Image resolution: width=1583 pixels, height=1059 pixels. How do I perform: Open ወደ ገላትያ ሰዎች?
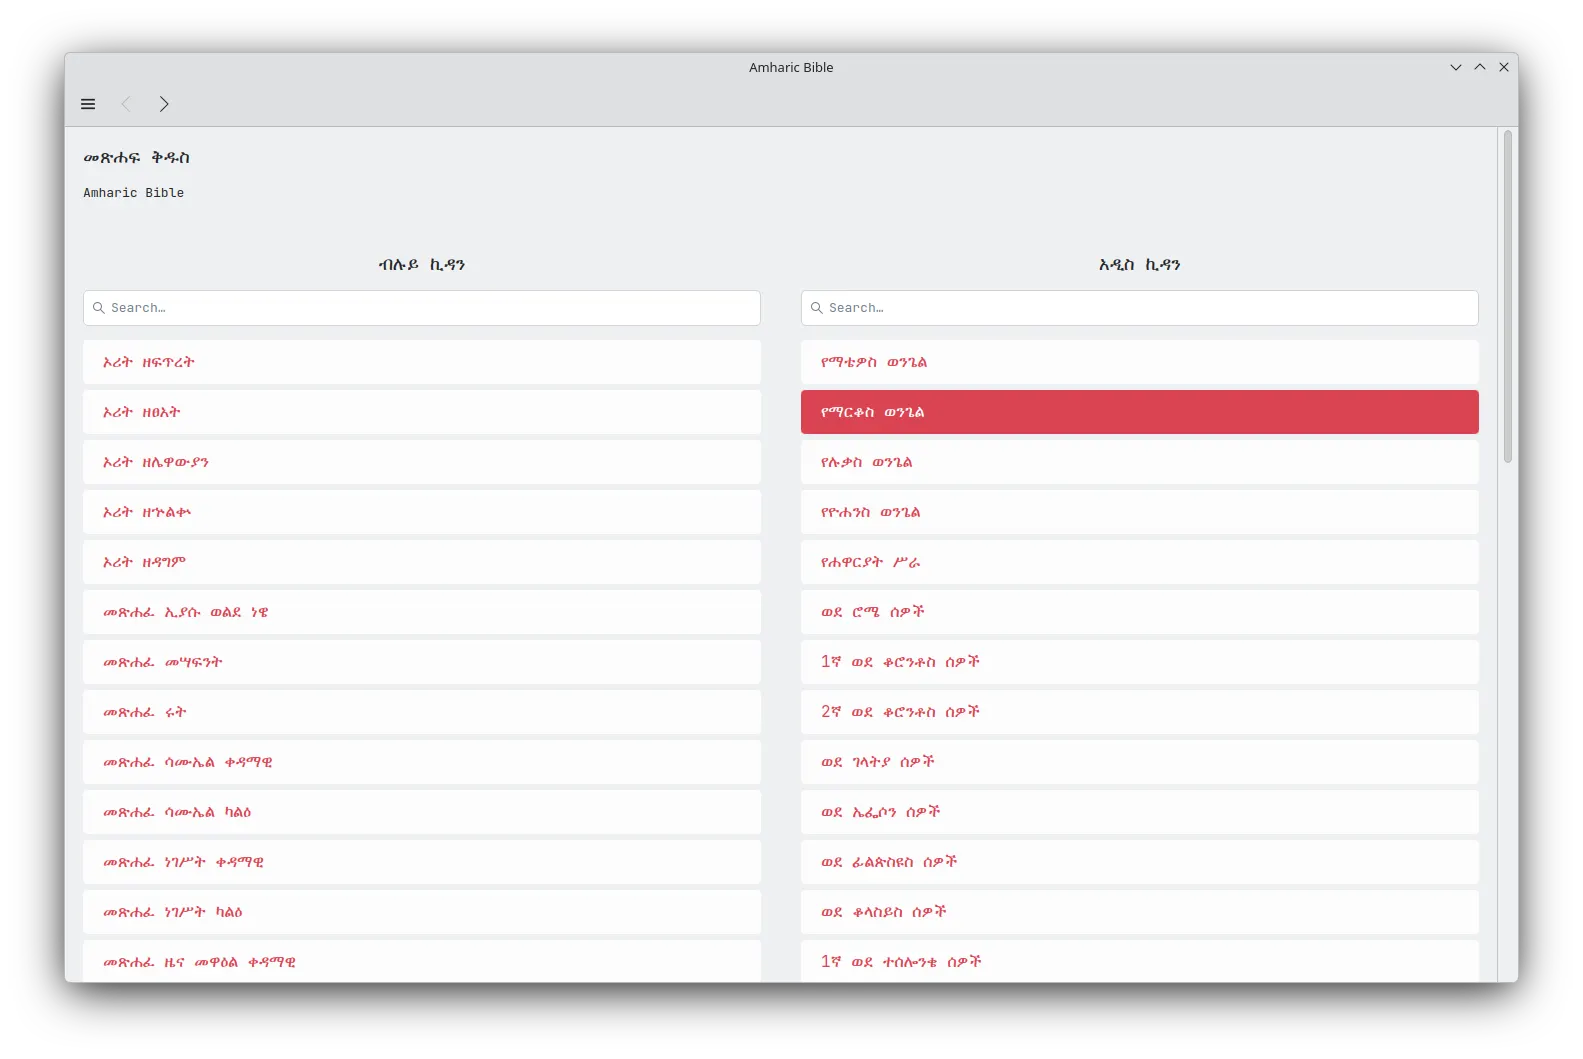[x=1140, y=762]
